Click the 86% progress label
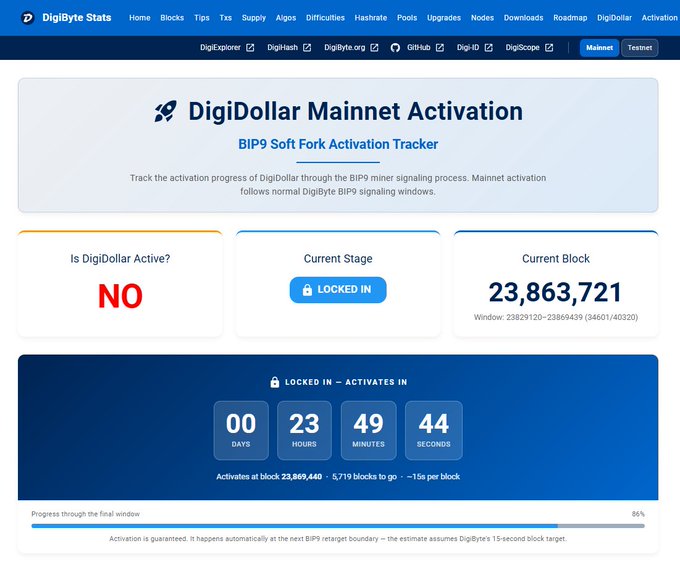 tap(638, 514)
